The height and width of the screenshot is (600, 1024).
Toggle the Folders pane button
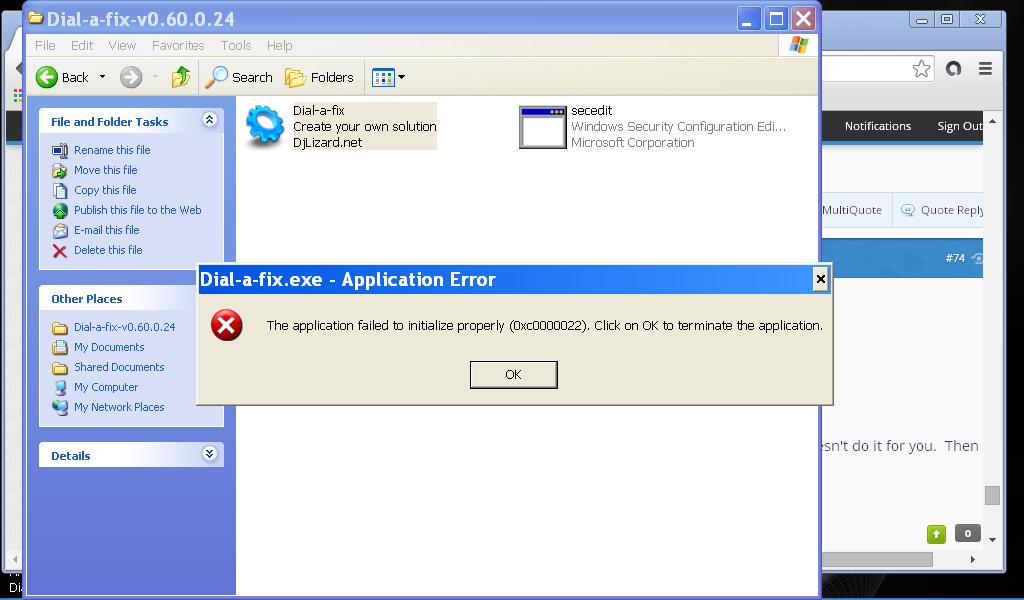(x=319, y=77)
